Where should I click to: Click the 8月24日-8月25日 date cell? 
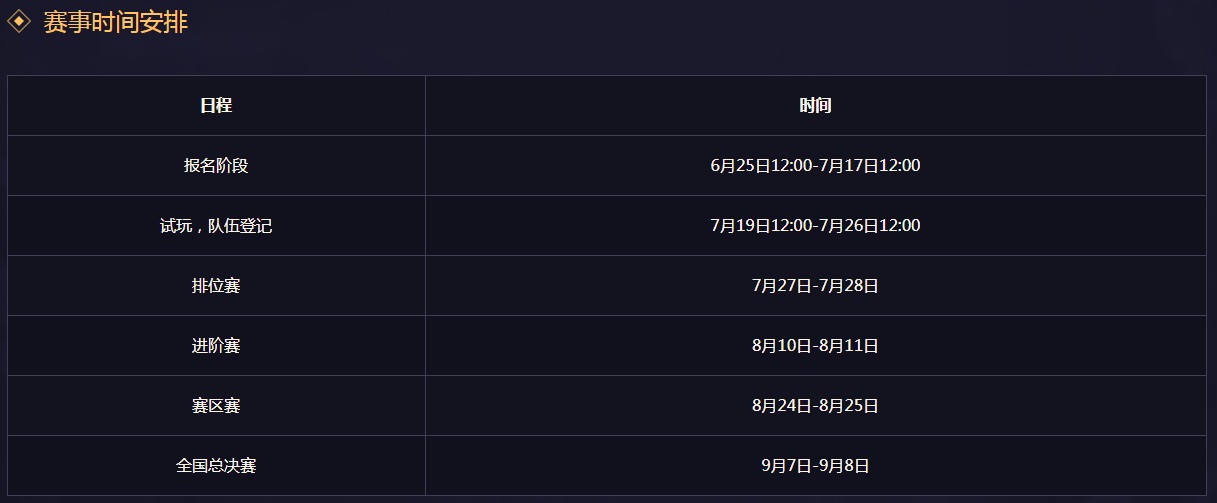coord(815,405)
